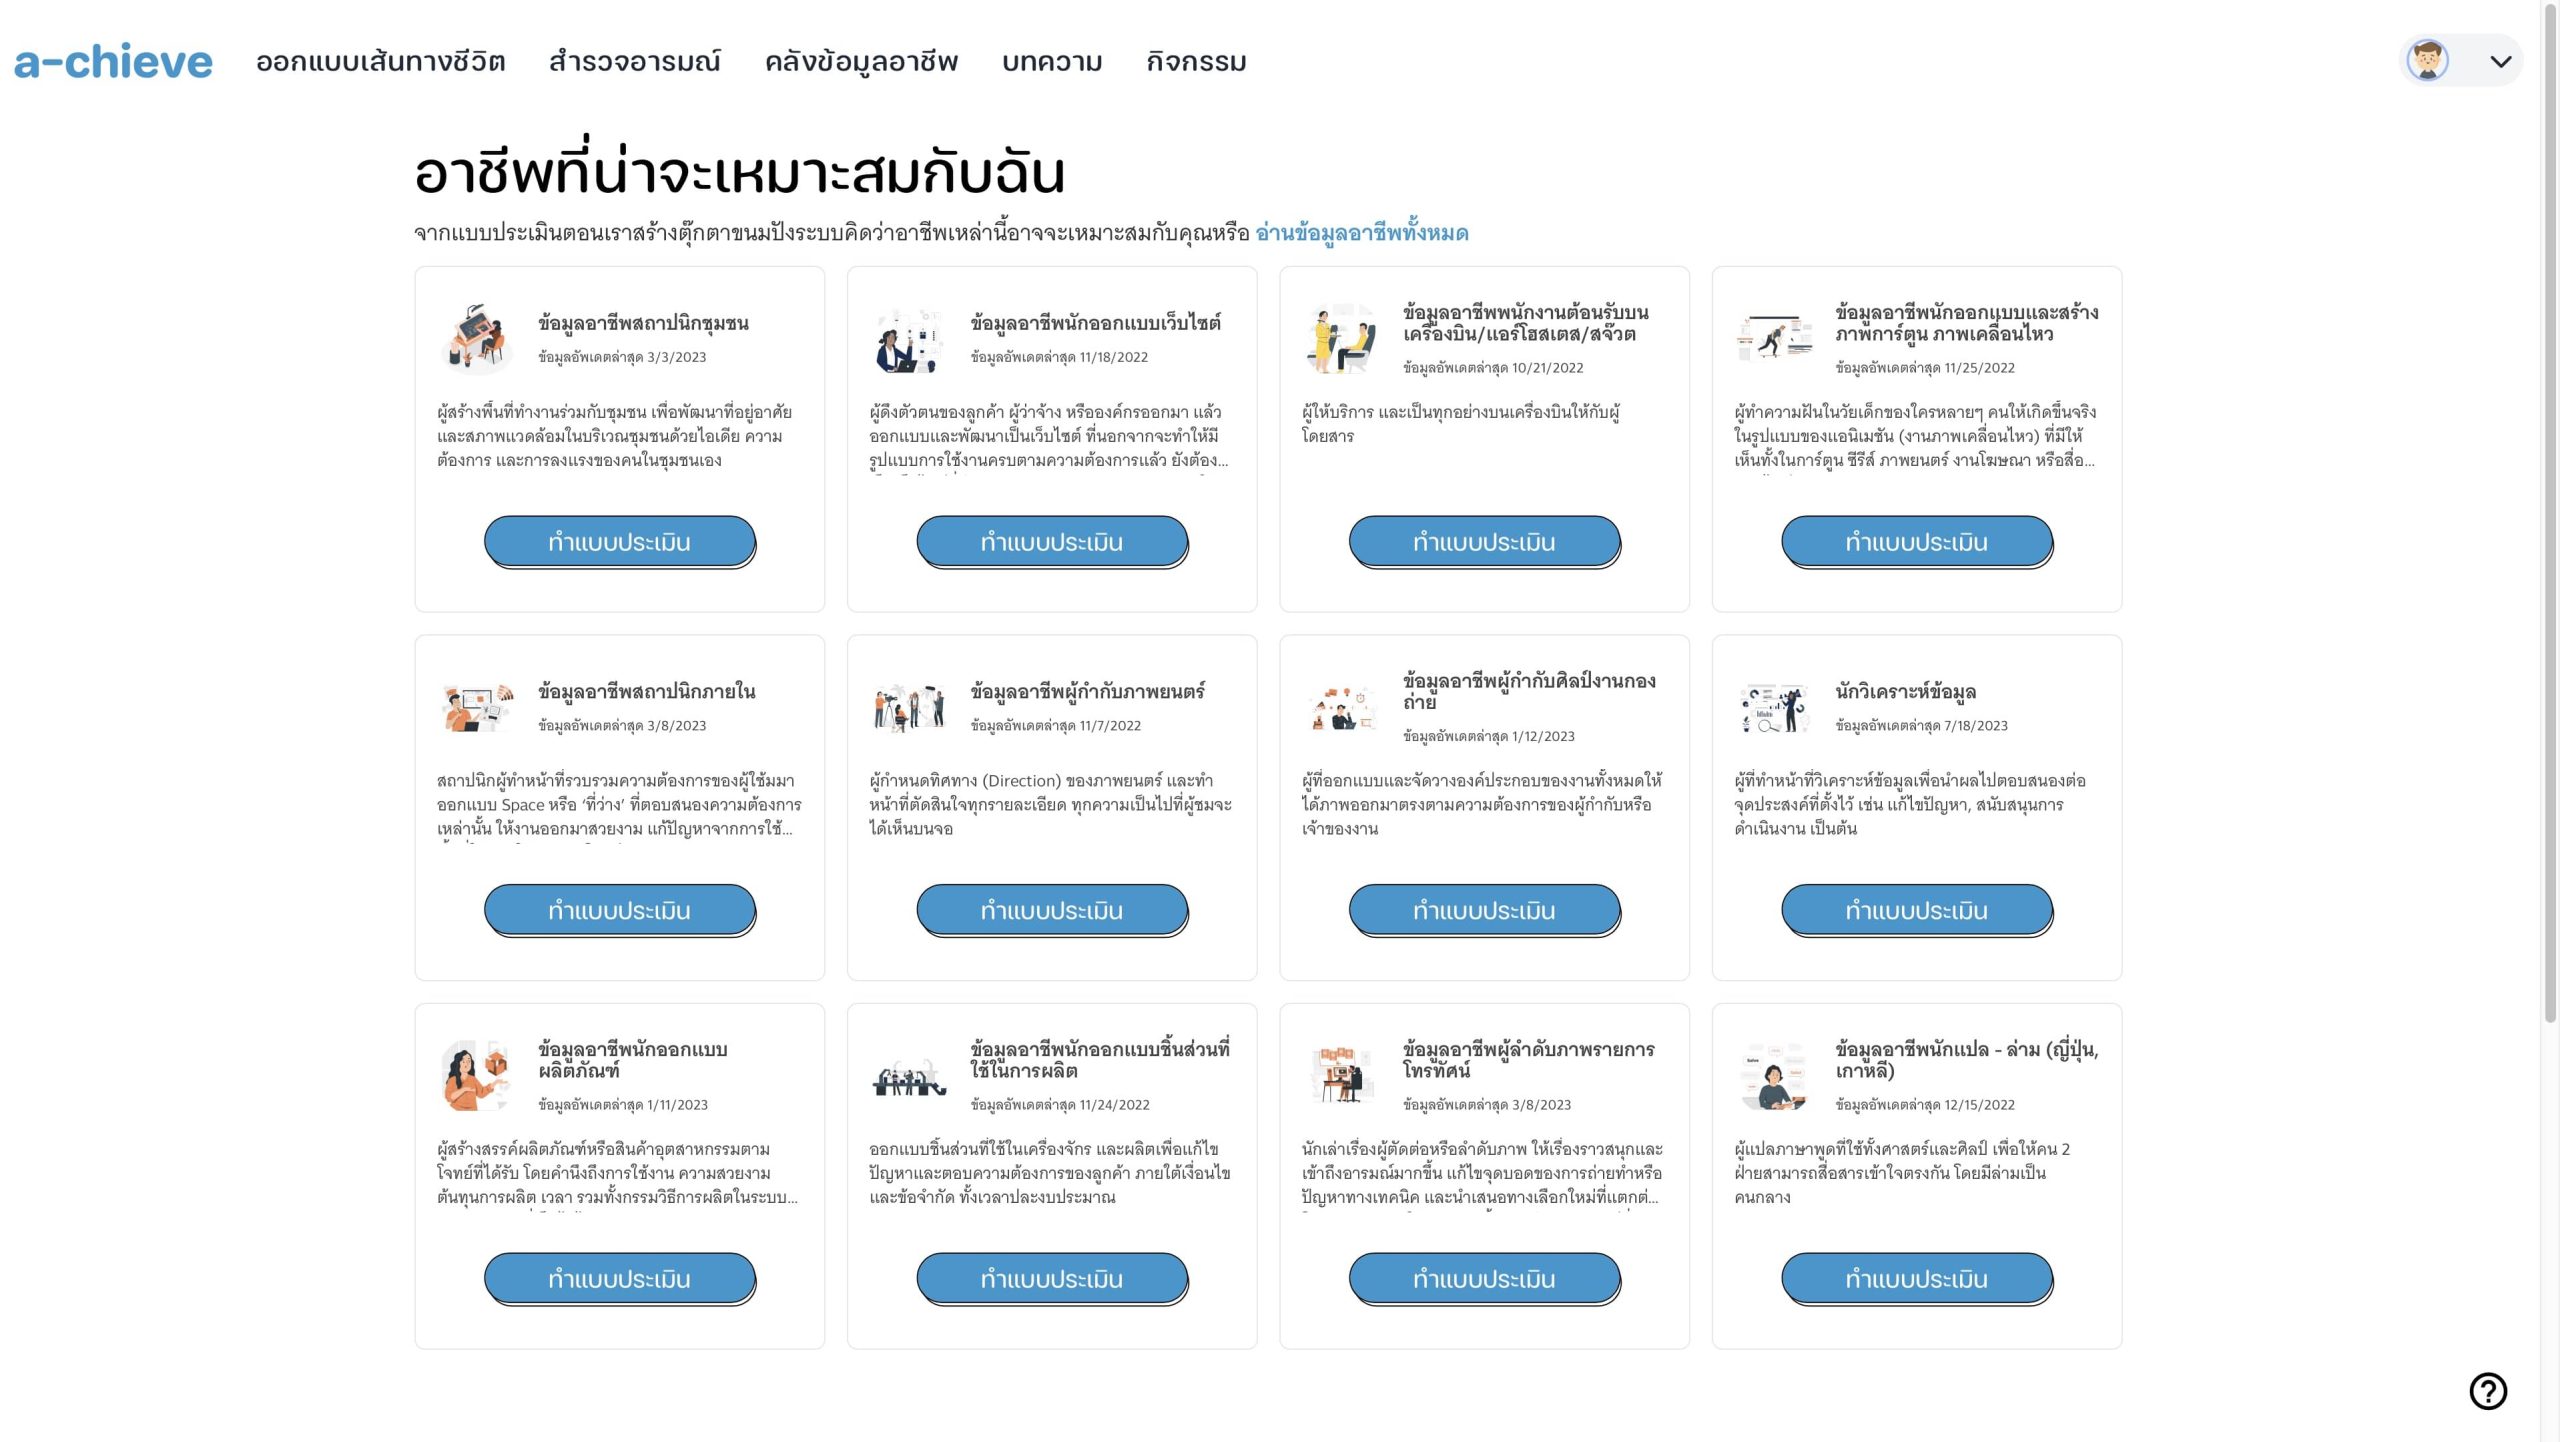The height and width of the screenshot is (1442, 2560).
Task: Open the บทความ menu item
Action: 1052,62
